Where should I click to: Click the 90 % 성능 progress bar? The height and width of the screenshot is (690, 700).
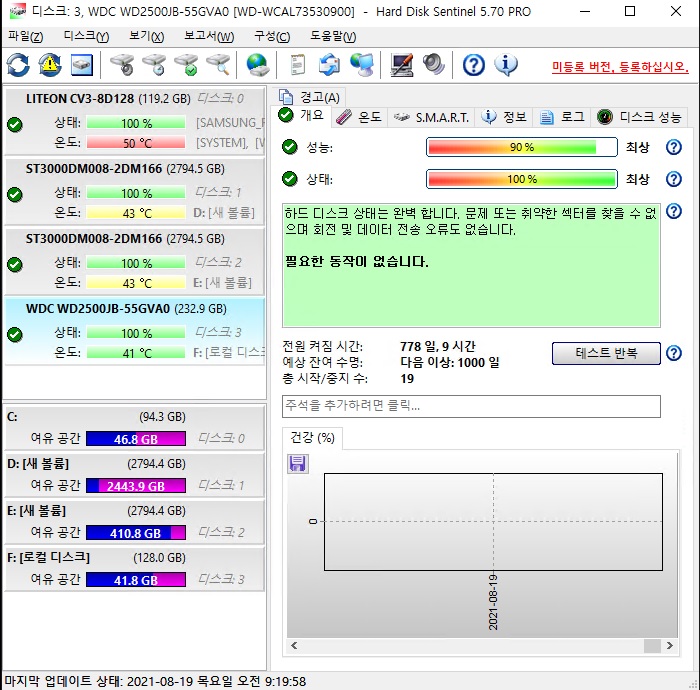point(522,147)
